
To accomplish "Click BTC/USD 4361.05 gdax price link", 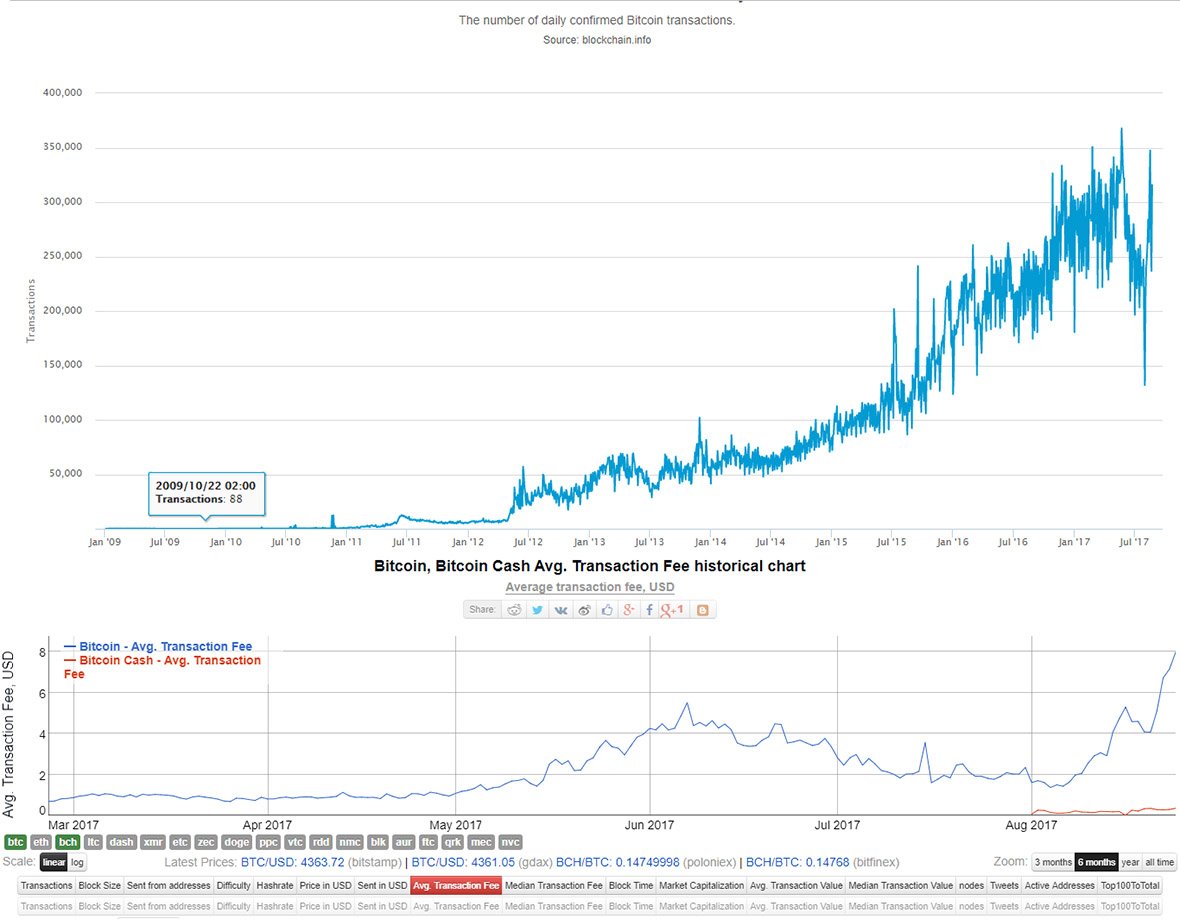I will [x=463, y=863].
